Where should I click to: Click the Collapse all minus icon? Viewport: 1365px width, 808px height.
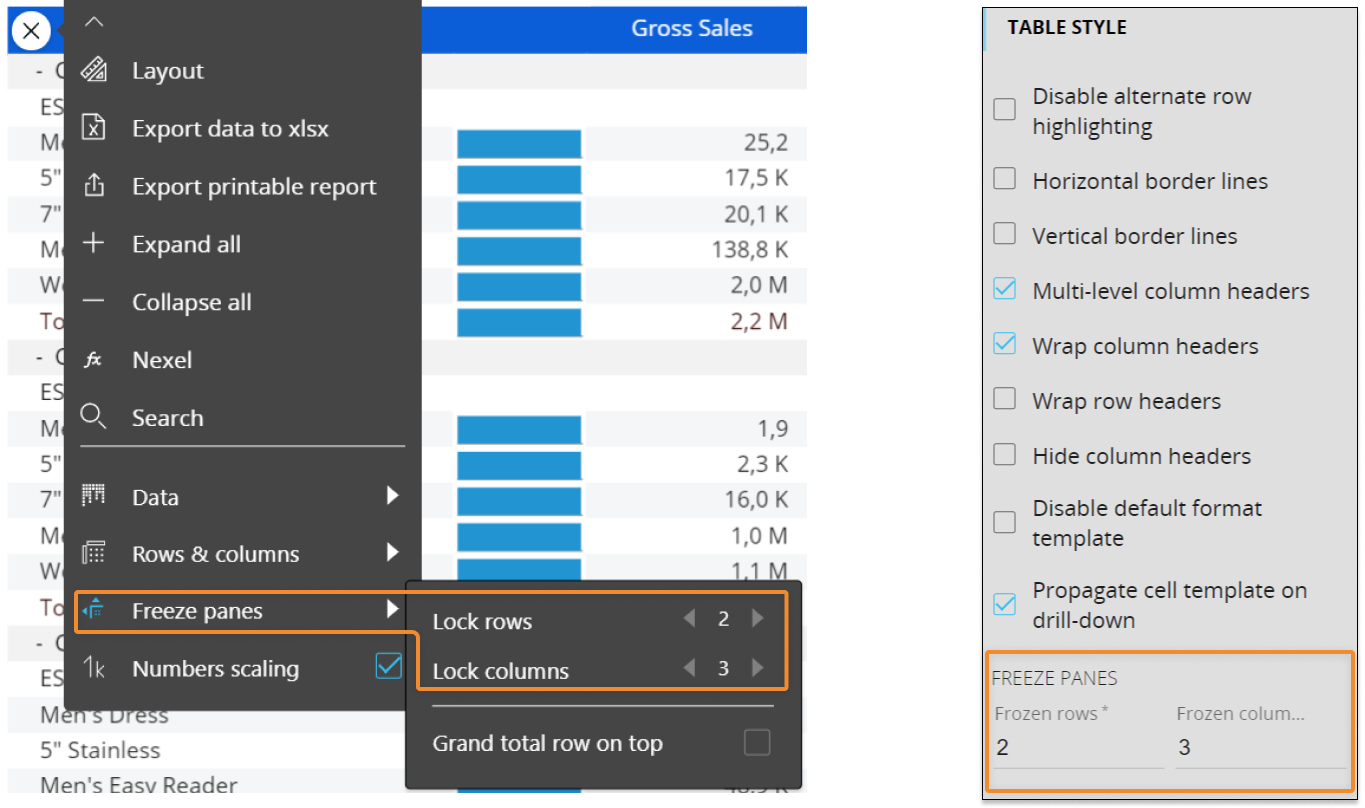point(94,302)
